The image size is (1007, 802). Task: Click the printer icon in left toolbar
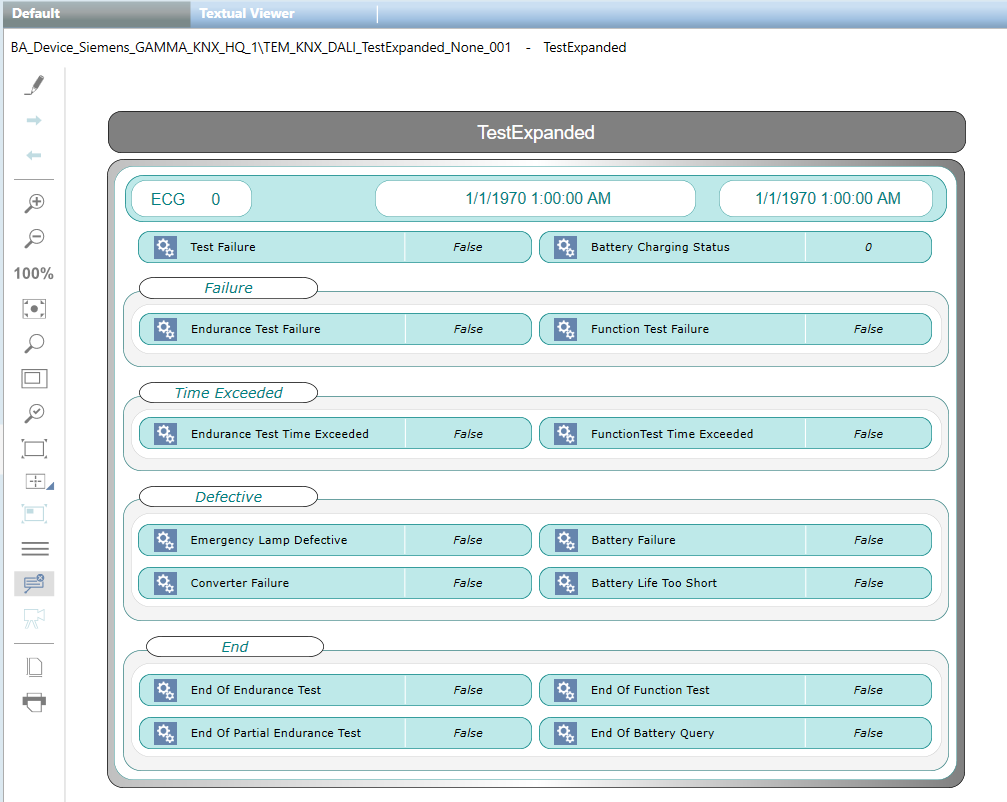coord(35,702)
